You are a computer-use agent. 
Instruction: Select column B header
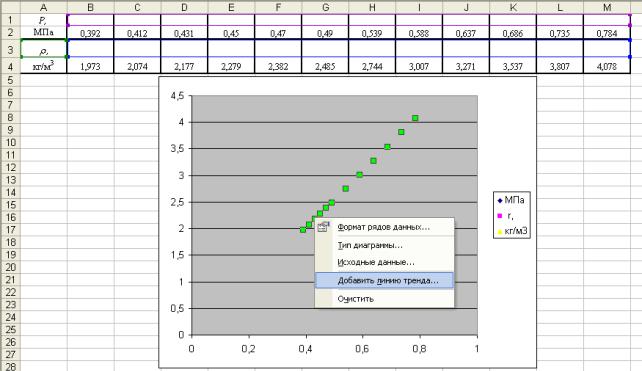(90, 7)
